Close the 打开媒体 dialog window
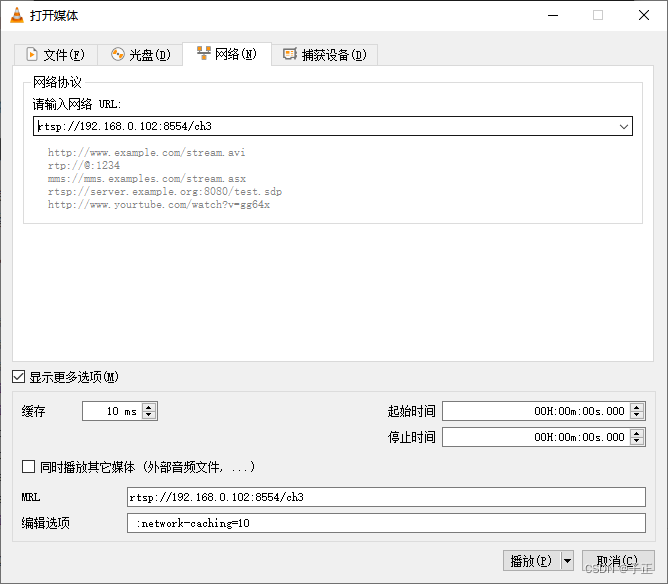The height and width of the screenshot is (584, 668). click(644, 15)
